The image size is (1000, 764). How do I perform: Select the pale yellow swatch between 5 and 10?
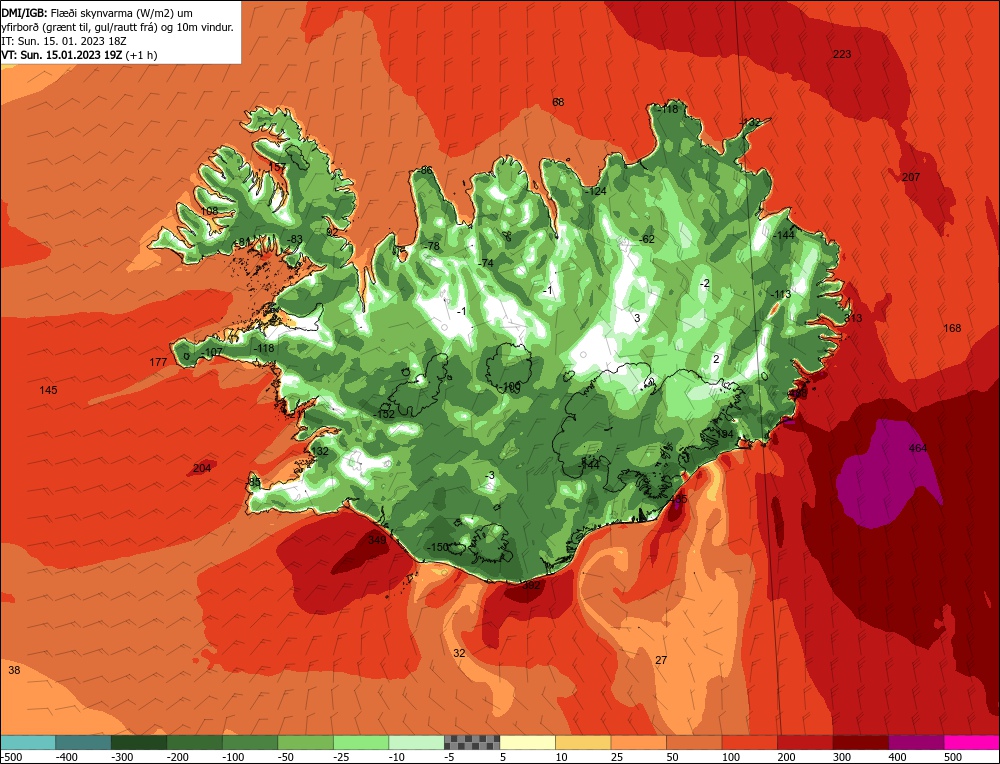tap(527, 742)
